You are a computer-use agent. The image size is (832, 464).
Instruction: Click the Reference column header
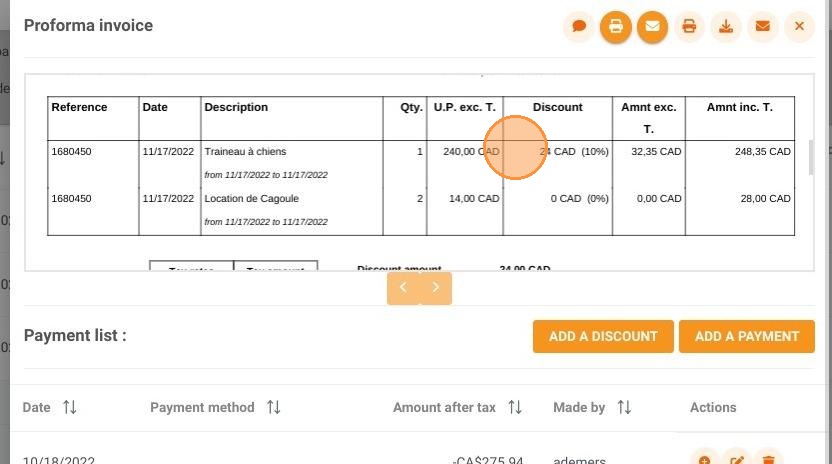(79, 107)
